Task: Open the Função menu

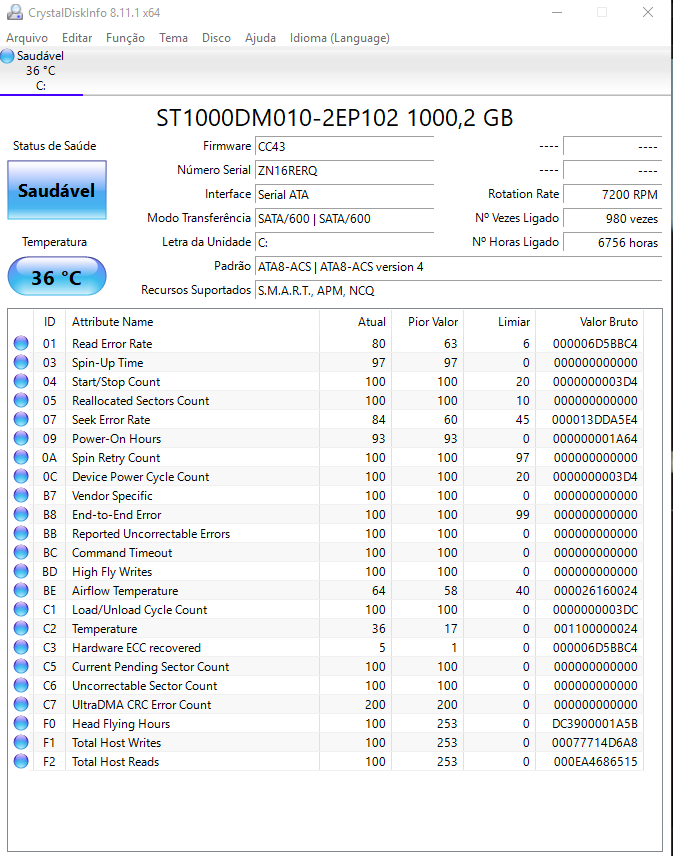Action: pyautogui.click(x=125, y=38)
